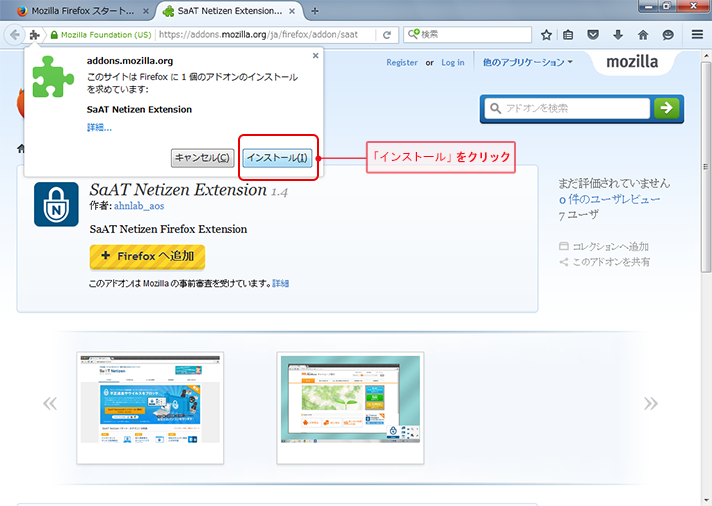
Task: Click the URL address bar
Action: click(267, 35)
